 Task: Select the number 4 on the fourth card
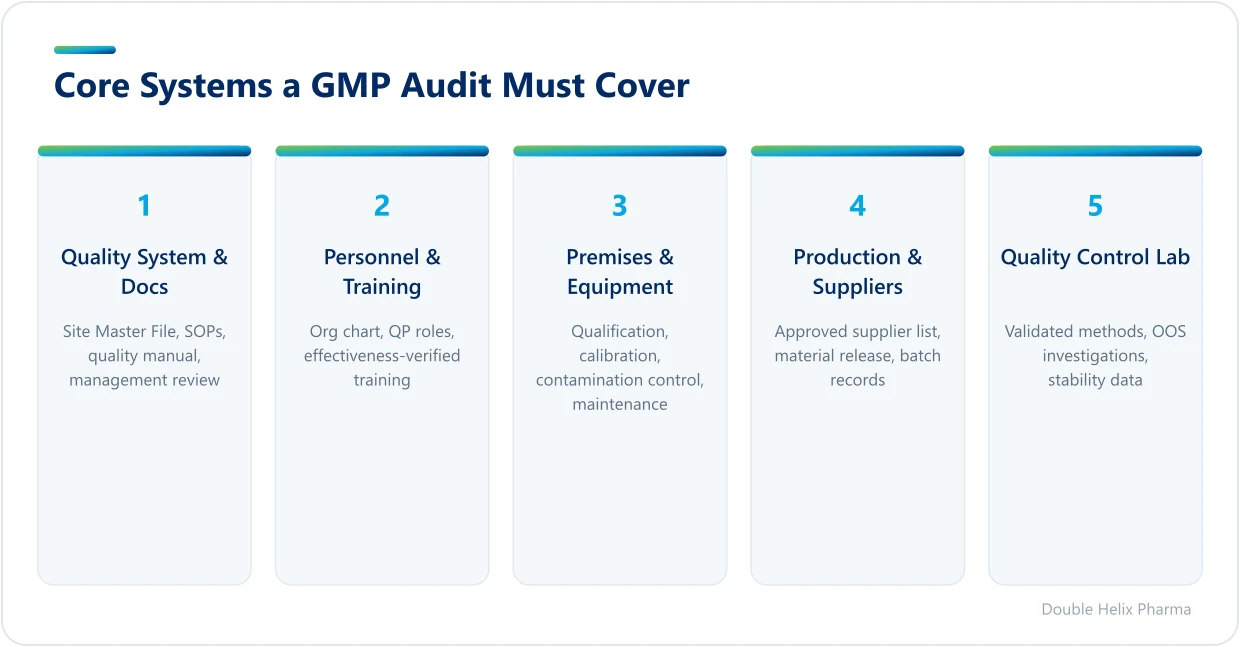pos(858,206)
